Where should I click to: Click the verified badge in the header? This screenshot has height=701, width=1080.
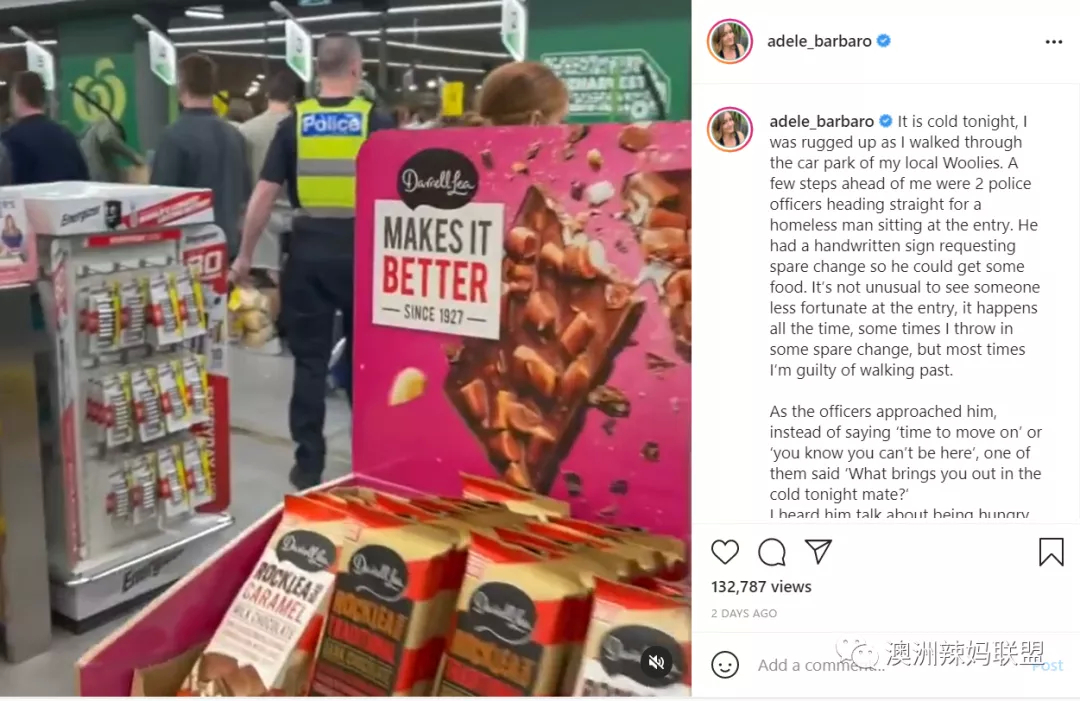(x=884, y=41)
